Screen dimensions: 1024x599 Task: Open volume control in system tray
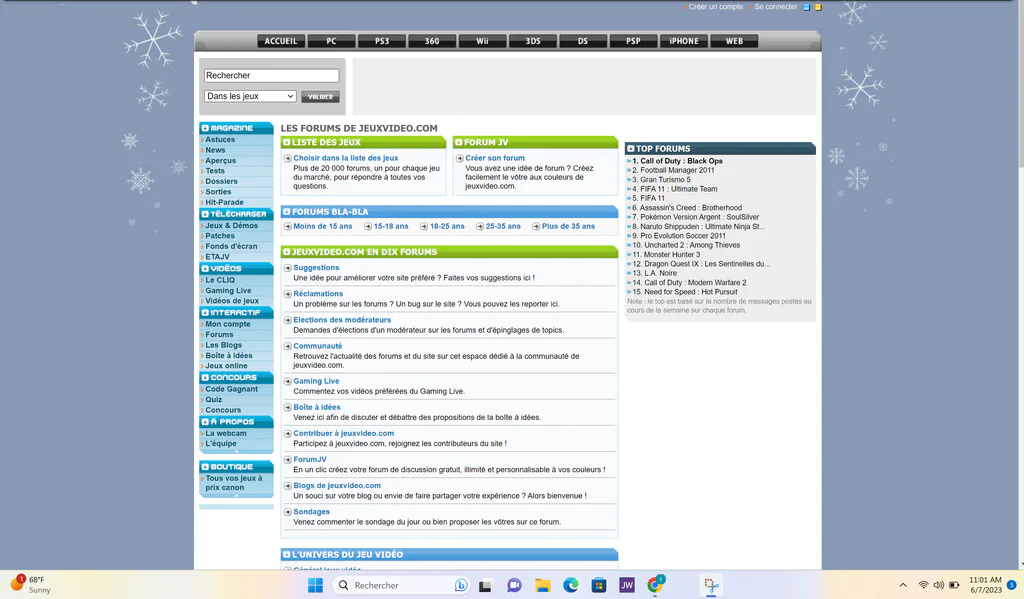938,585
